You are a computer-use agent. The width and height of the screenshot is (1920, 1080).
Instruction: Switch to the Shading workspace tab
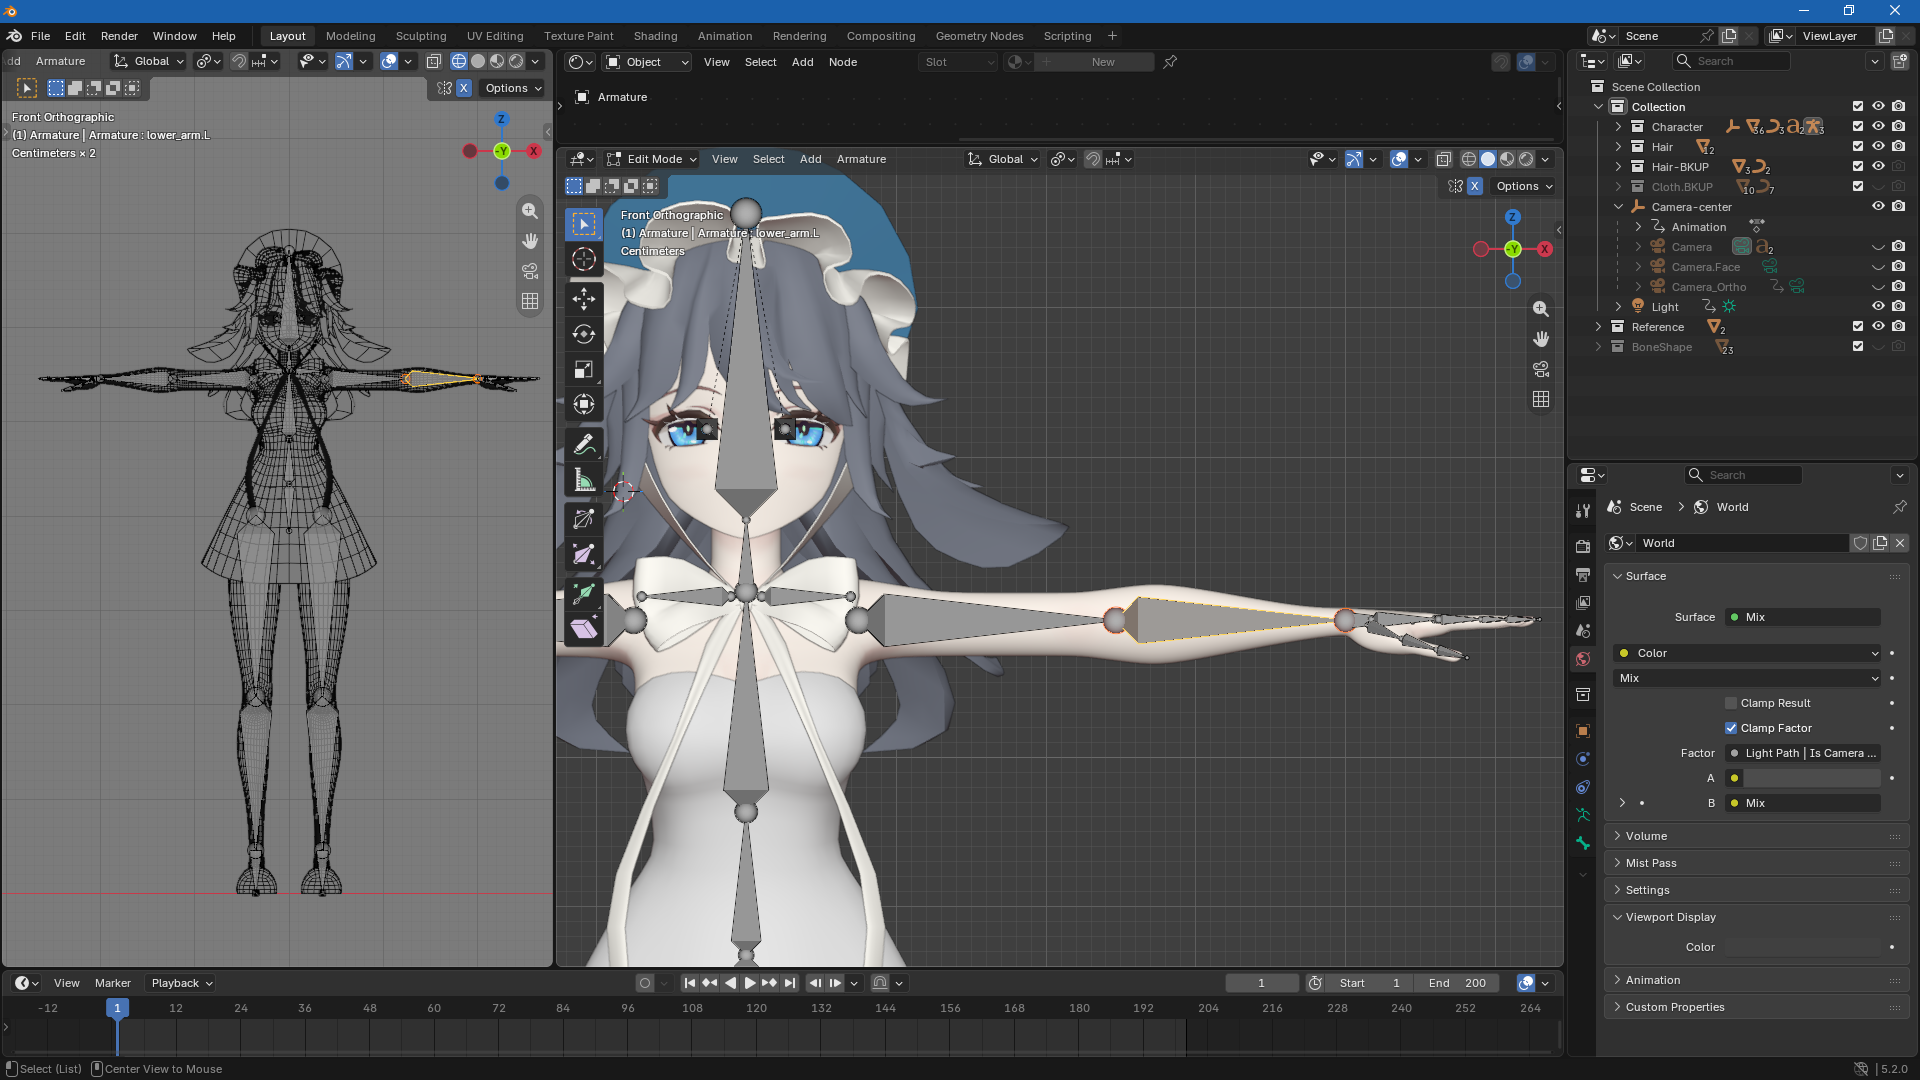point(655,36)
